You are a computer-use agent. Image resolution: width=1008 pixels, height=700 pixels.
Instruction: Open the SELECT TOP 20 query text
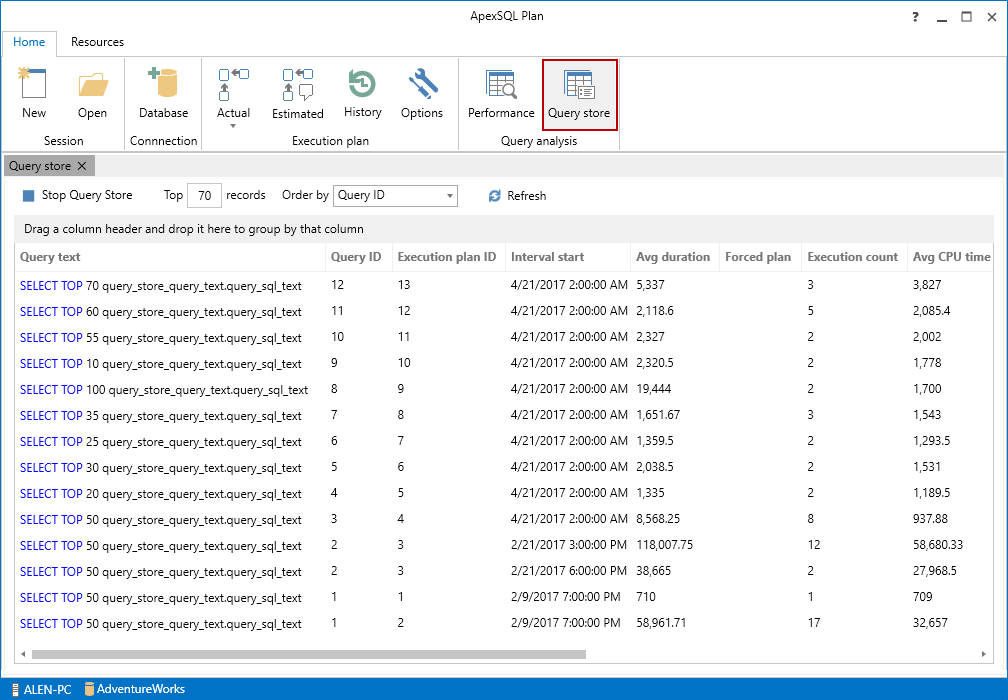161,494
